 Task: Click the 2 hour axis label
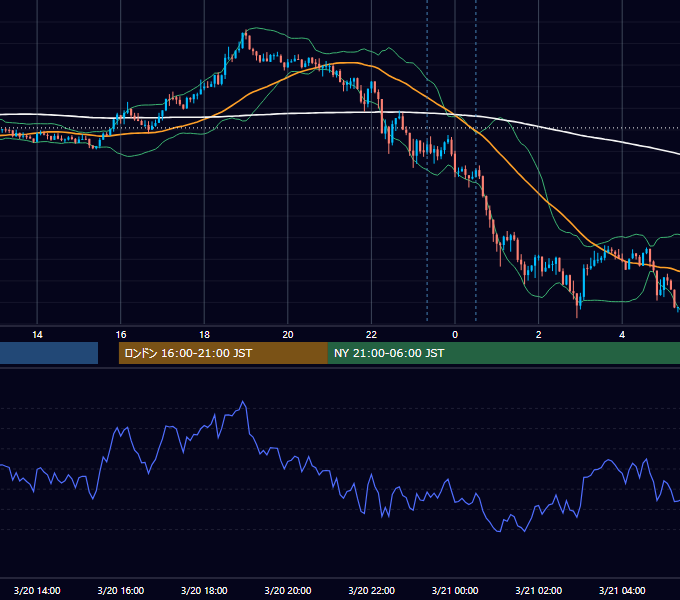point(539,335)
